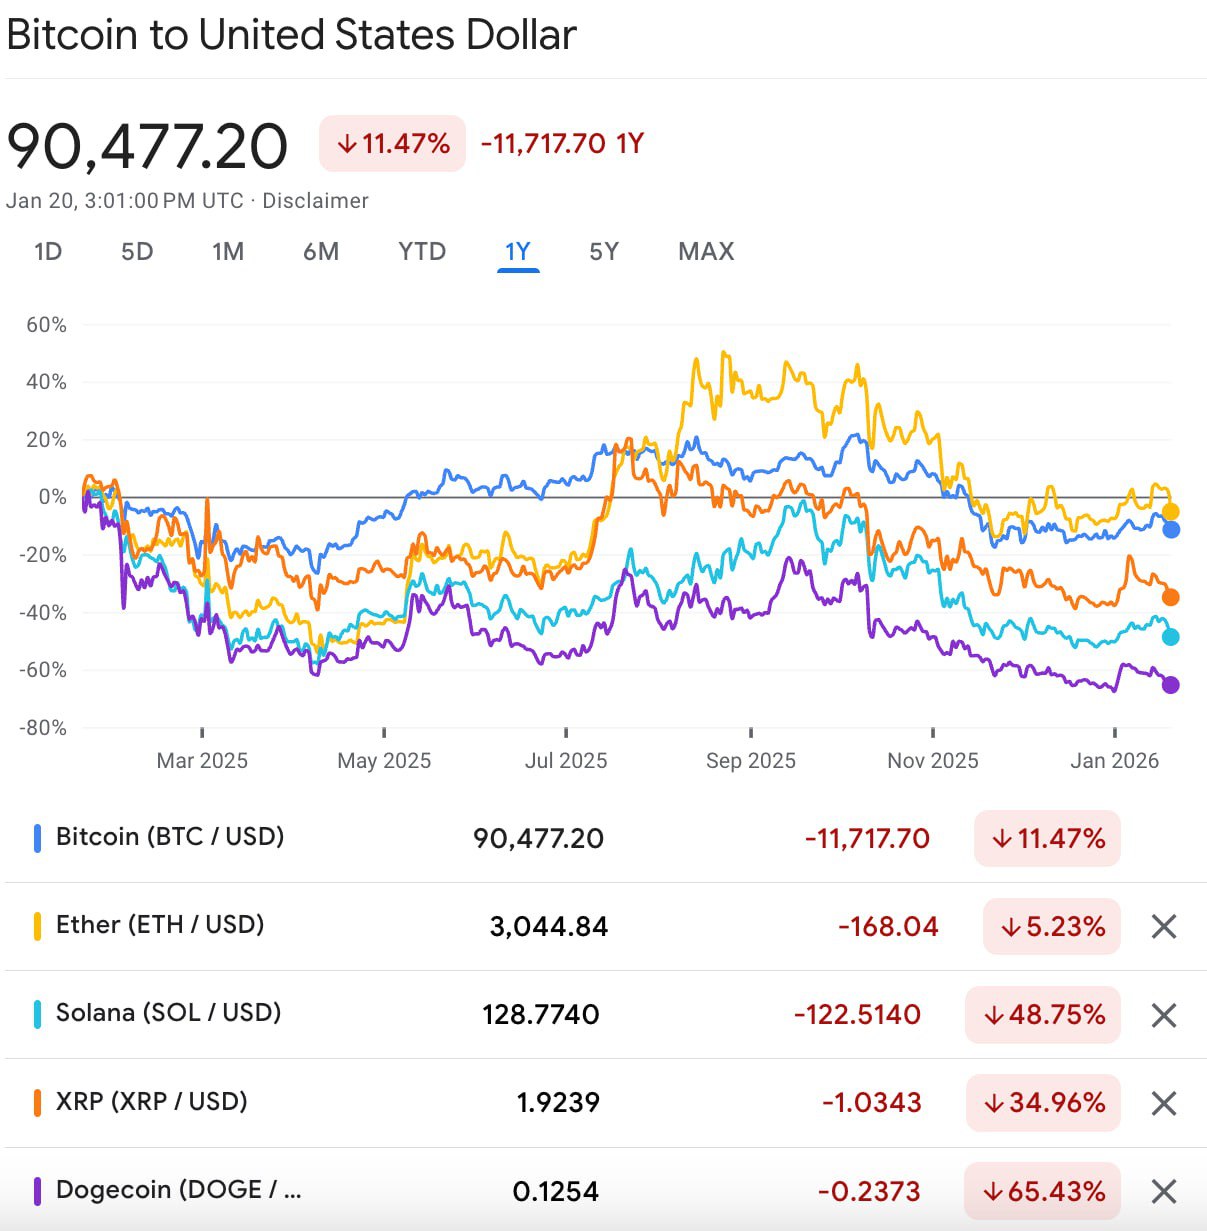Image resolution: width=1207 pixels, height=1231 pixels.
Task: Remove XRP comparison with its X icon
Action: pyautogui.click(x=1163, y=1103)
